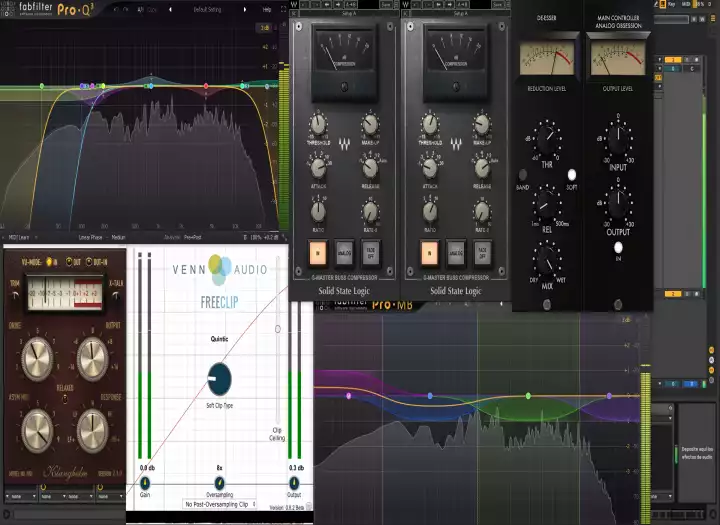Select the leftmost green EQ band node
This screenshot has width=720, height=525.
coord(42,86)
